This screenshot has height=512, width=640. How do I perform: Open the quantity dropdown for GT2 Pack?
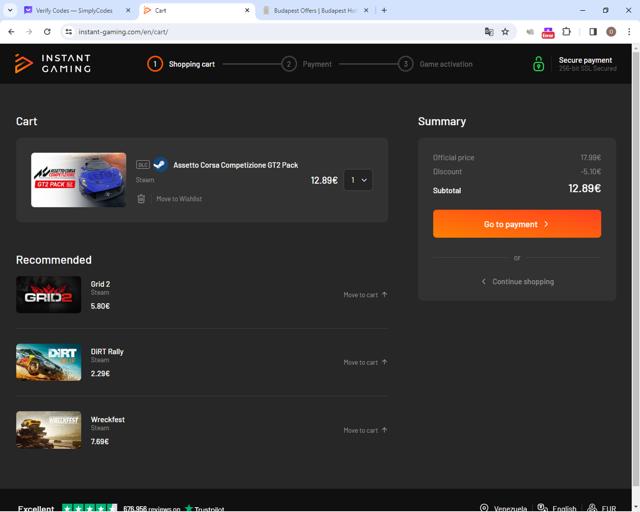tap(358, 180)
